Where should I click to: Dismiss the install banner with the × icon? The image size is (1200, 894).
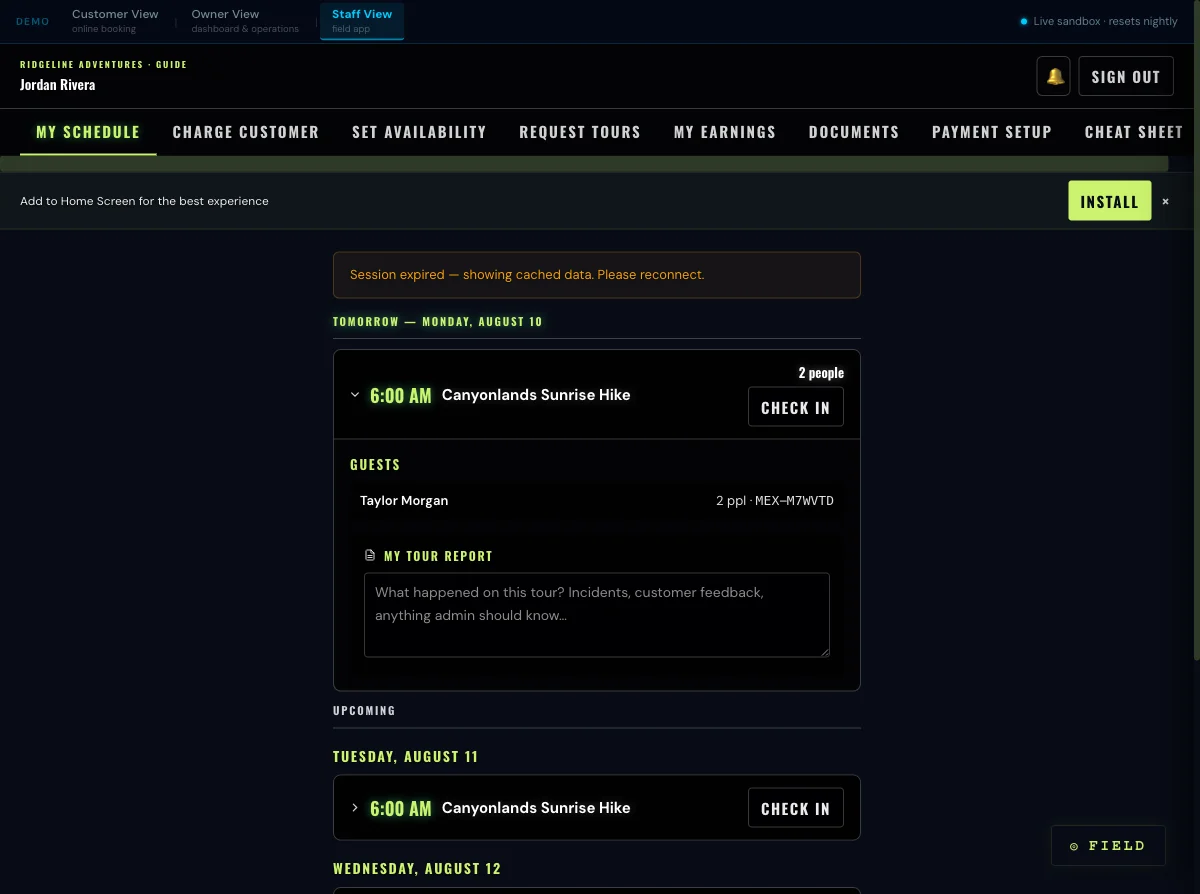coord(1165,201)
